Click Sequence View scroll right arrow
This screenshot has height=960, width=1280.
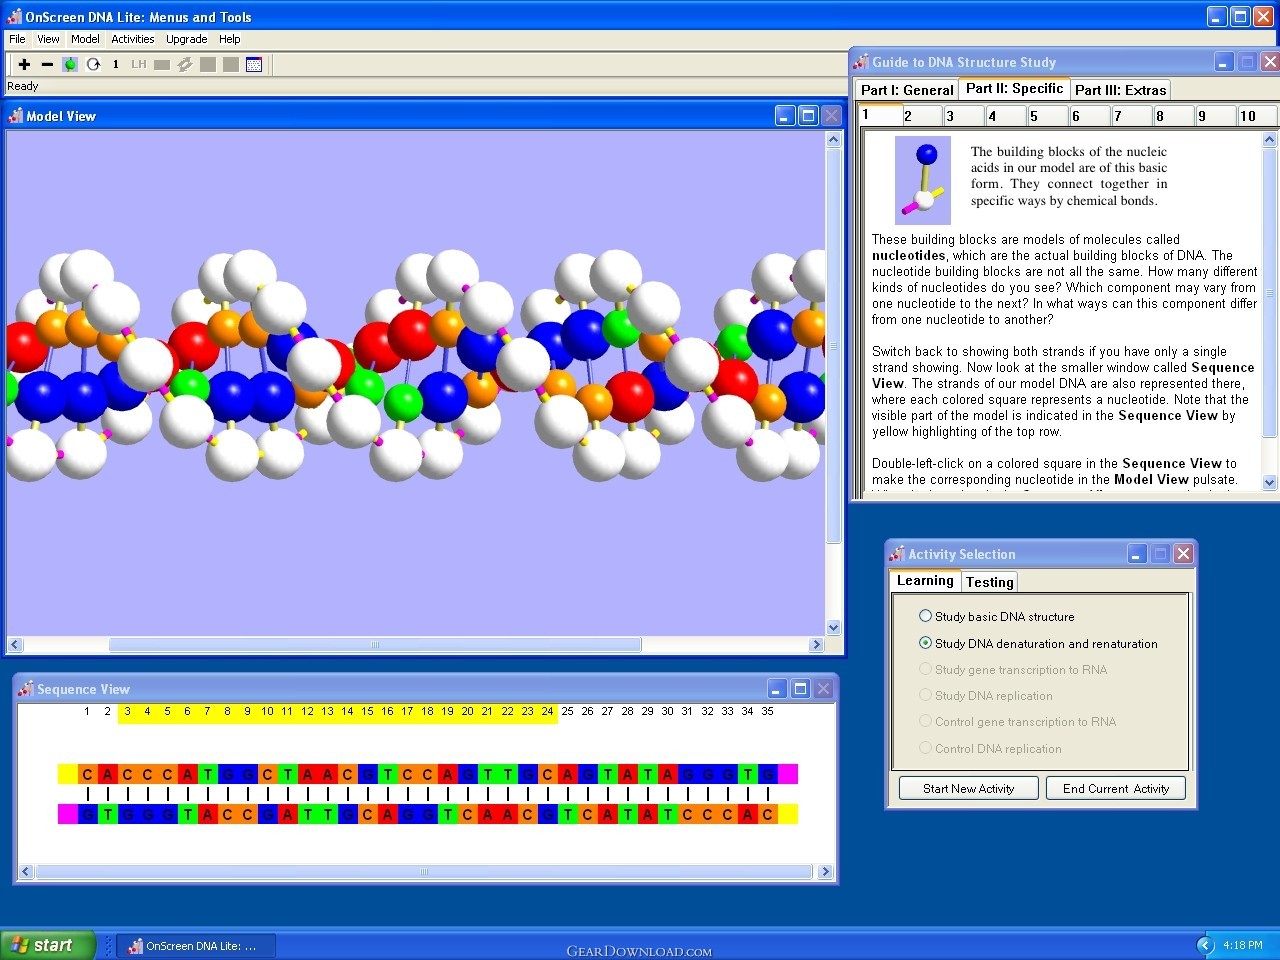point(825,872)
